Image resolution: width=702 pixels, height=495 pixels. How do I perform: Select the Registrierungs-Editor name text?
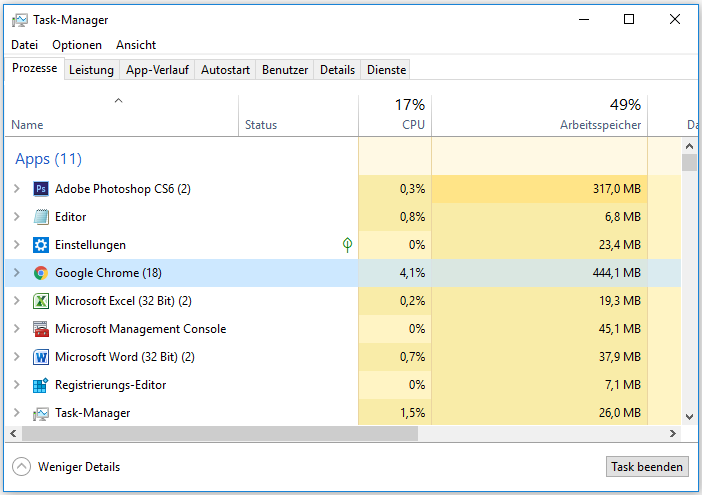click(x=111, y=385)
